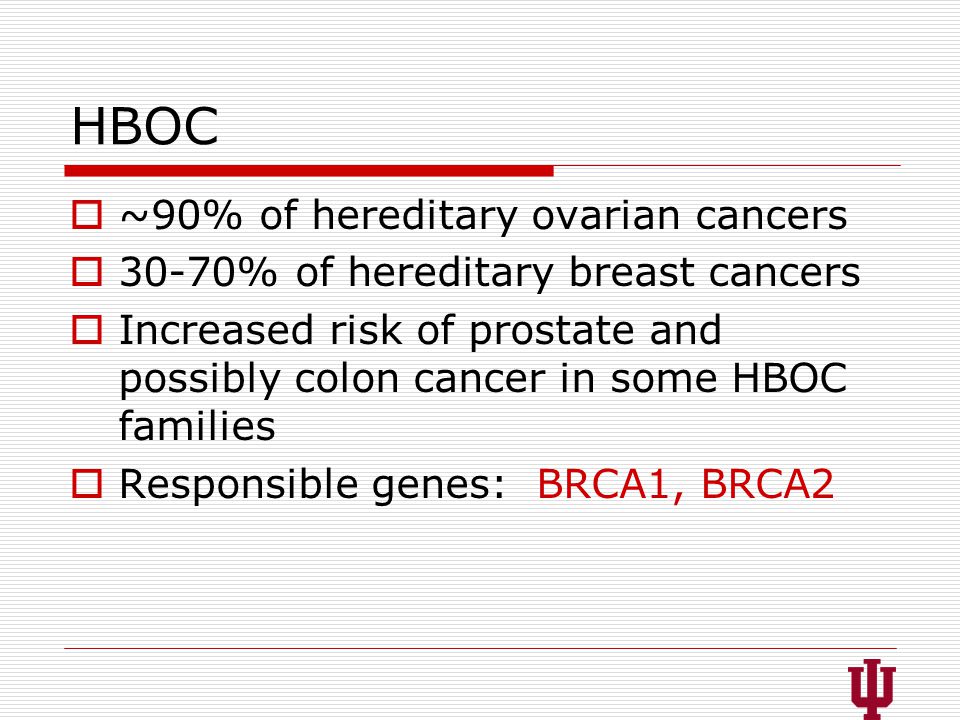Click the text 'hereditary ovarian cancers'
Image resolution: width=960 pixels, height=720 pixels.
(580, 216)
